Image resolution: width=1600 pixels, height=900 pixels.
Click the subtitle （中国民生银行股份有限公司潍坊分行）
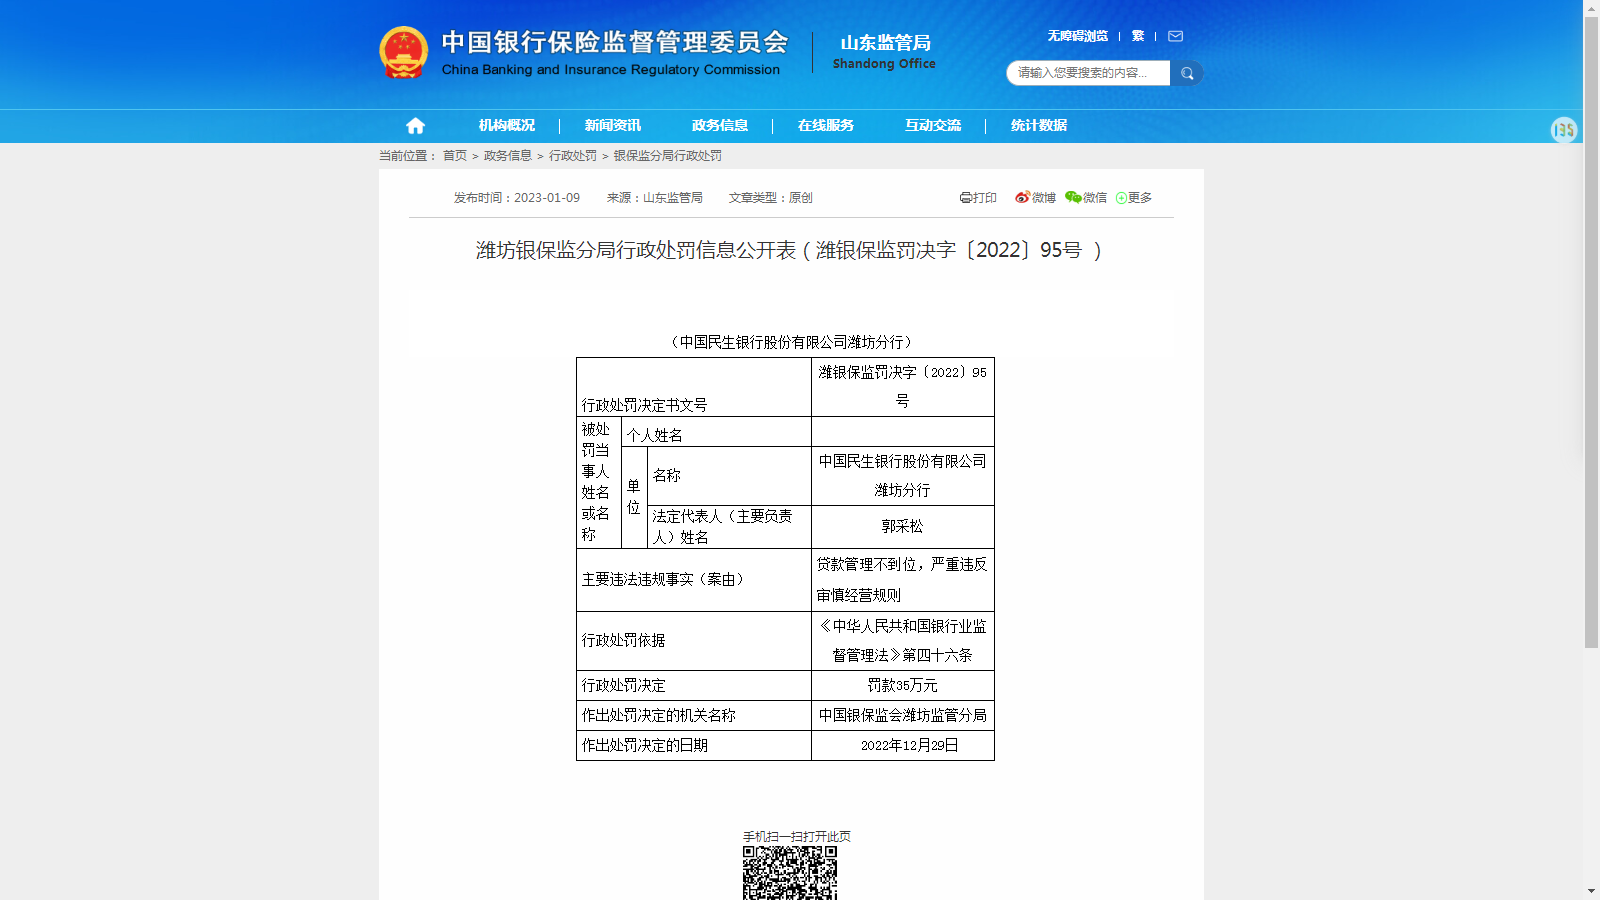790,342
